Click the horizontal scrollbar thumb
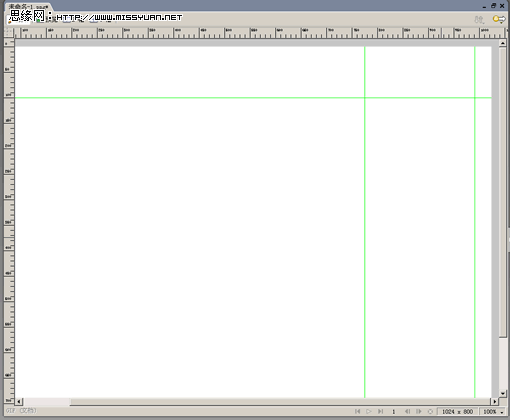510x420 pixels. 280,402
